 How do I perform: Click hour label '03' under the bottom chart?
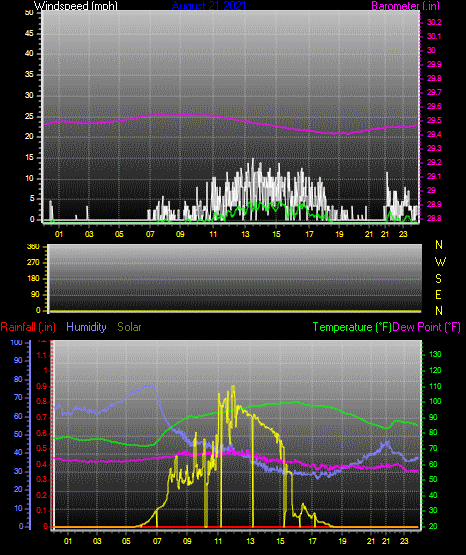97,541
